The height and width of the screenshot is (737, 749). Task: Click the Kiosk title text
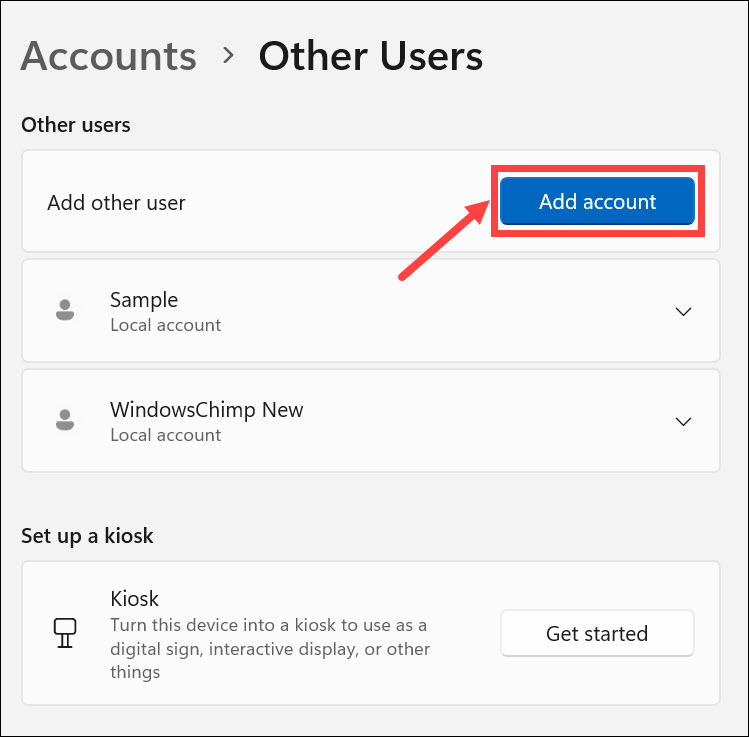pos(135,599)
